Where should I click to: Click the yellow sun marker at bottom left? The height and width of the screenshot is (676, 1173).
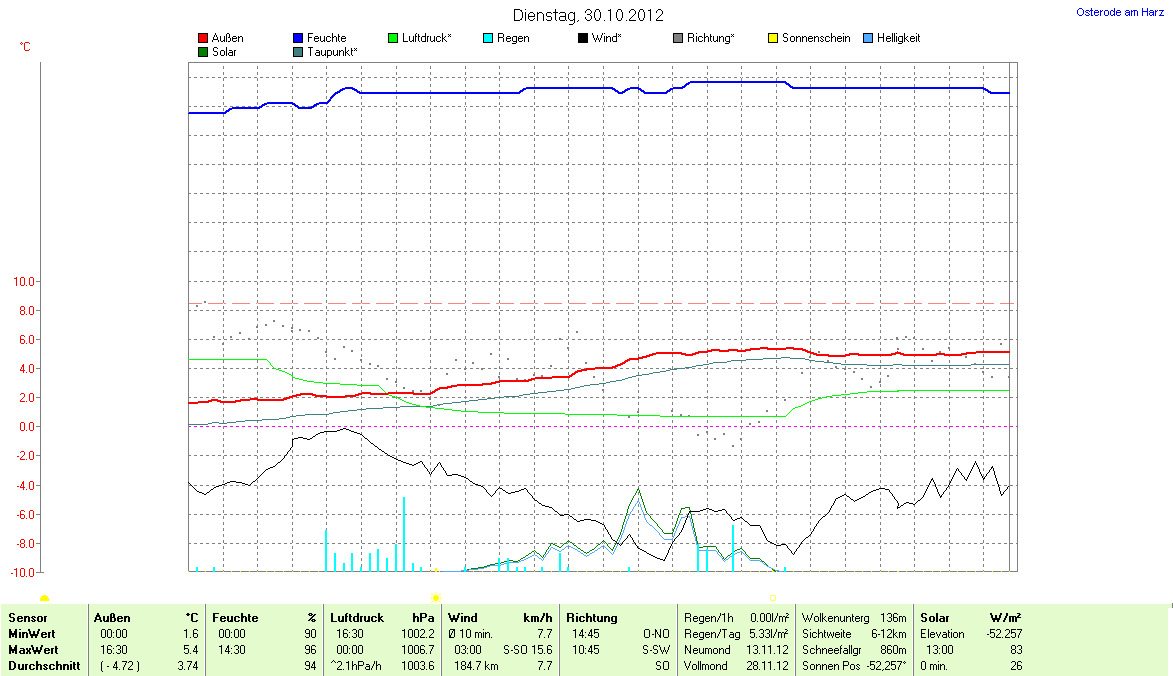tap(44, 598)
